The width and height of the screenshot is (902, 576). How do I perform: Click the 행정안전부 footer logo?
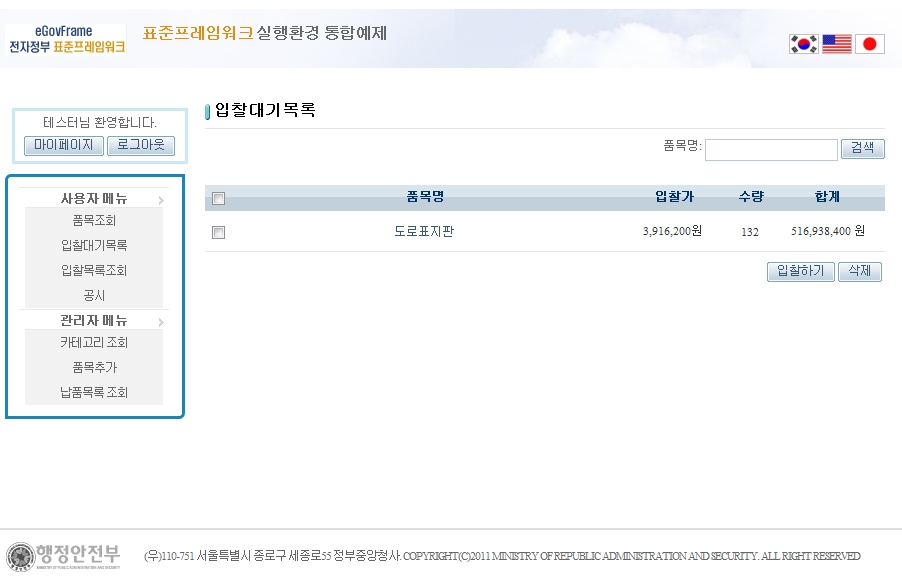(65, 555)
